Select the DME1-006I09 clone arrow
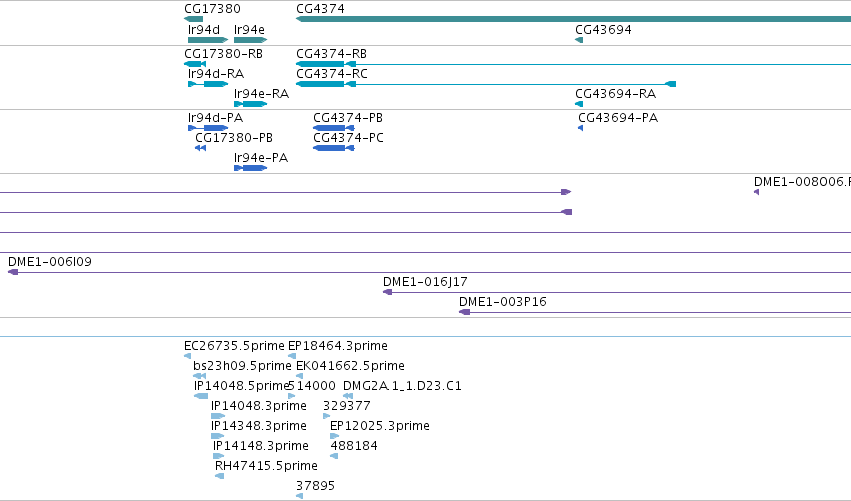Screen dimensions: 851x501 [x=429, y=272]
